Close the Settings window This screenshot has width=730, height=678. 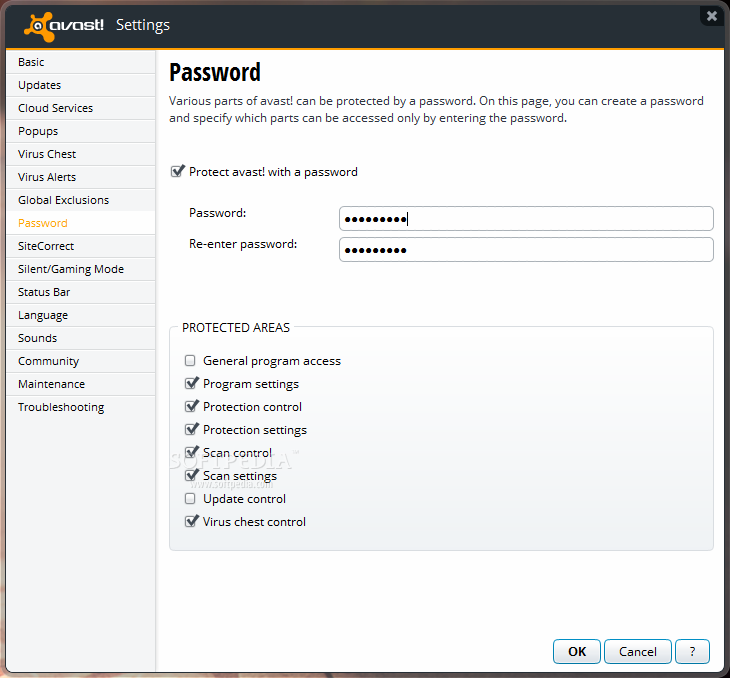711,16
